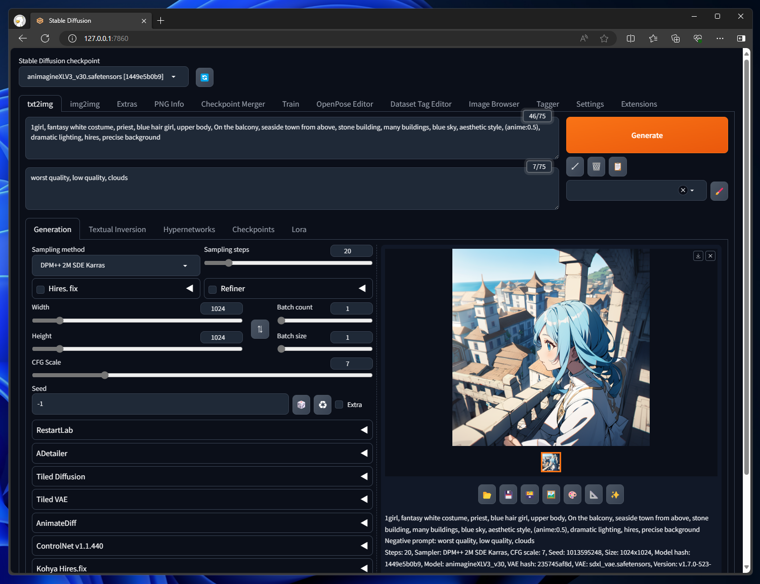Open a new browser tab
This screenshot has height=584, width=760.
[160, 20]
